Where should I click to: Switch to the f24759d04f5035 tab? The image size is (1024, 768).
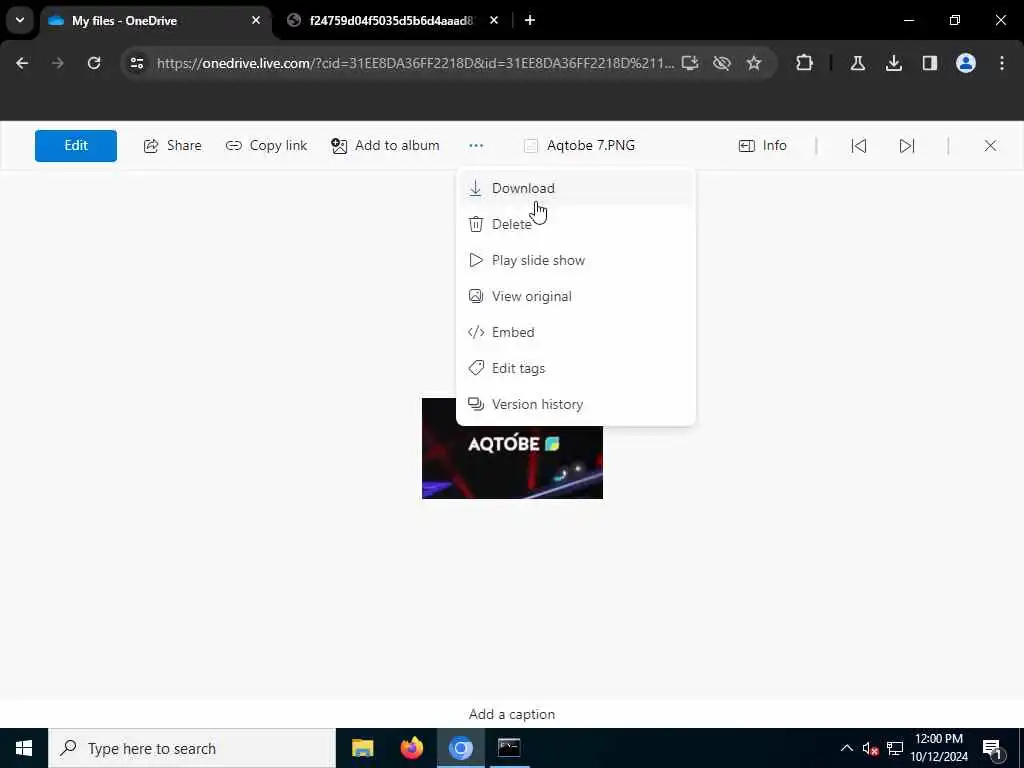(394, 20)
